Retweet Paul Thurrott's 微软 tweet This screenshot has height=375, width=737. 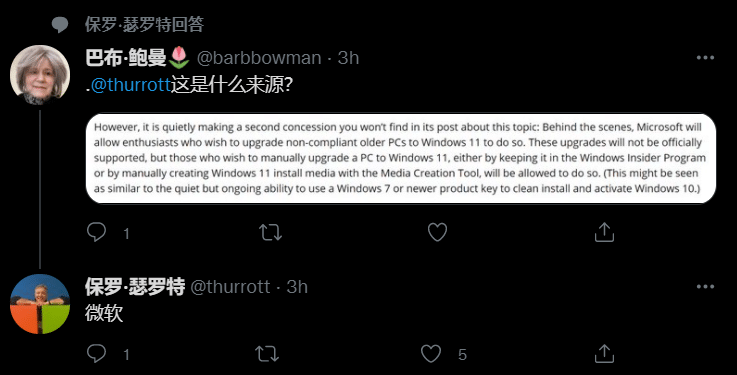coord(267,353)
